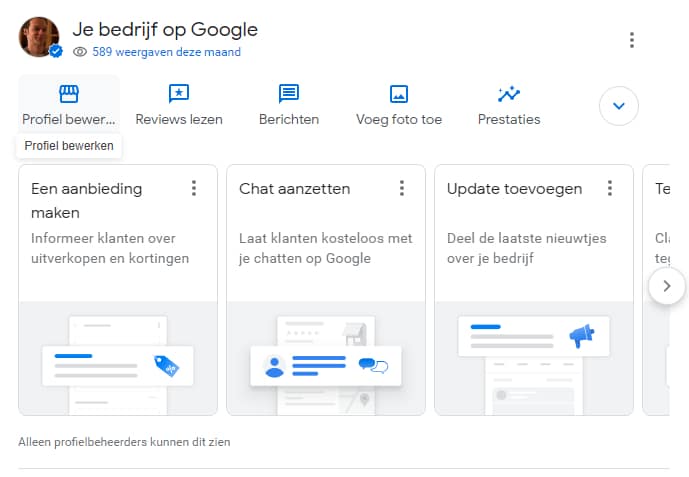Click the Deel de laatste nieuwtjes description

tap(526, 248)
